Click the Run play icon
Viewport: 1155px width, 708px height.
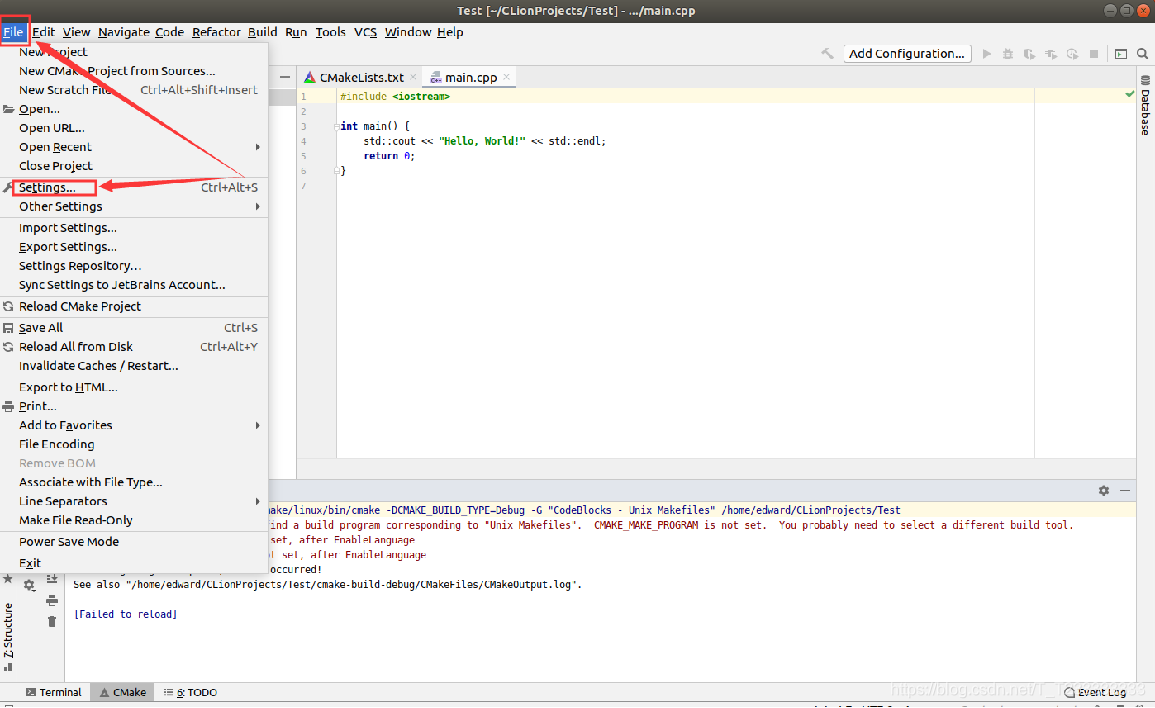(x=987, y=54)
